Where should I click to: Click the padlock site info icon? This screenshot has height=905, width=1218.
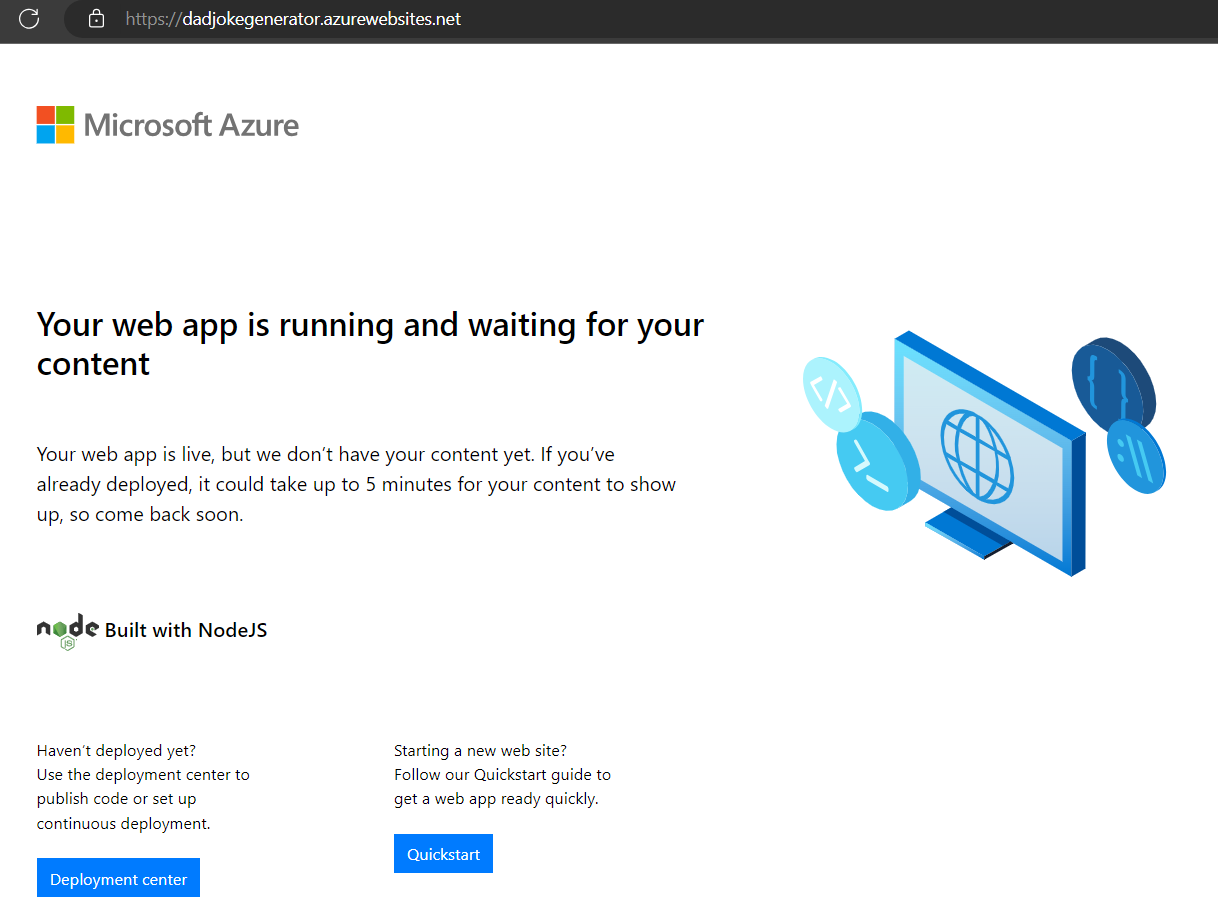click(96, 18)
